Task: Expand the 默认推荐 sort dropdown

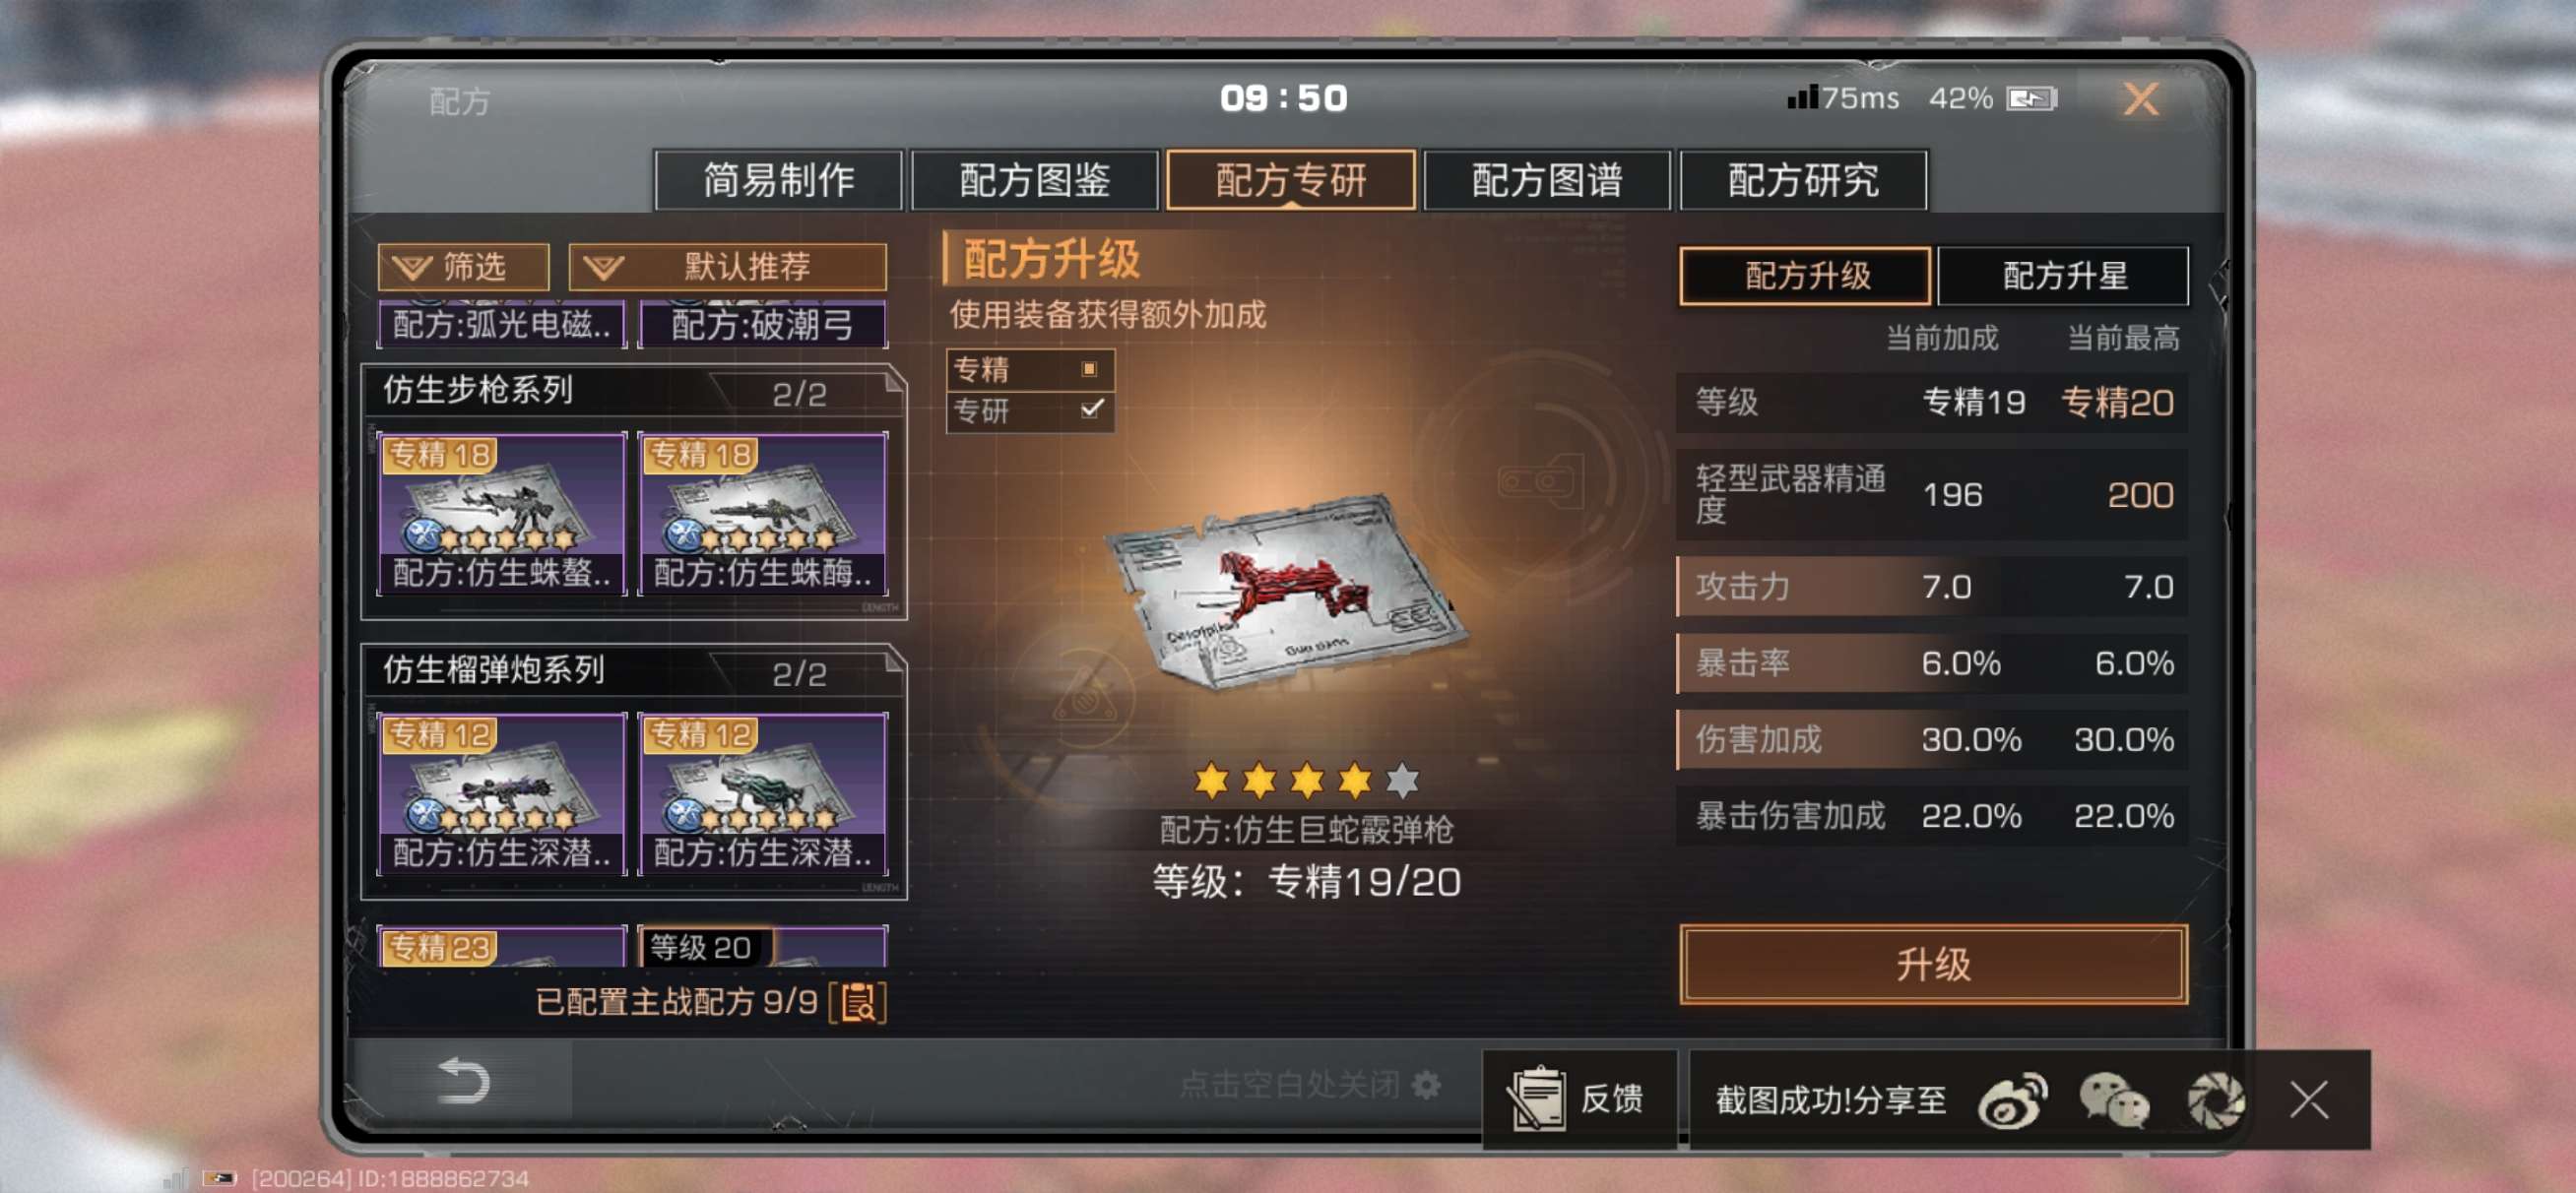Action: pos(727,267)
